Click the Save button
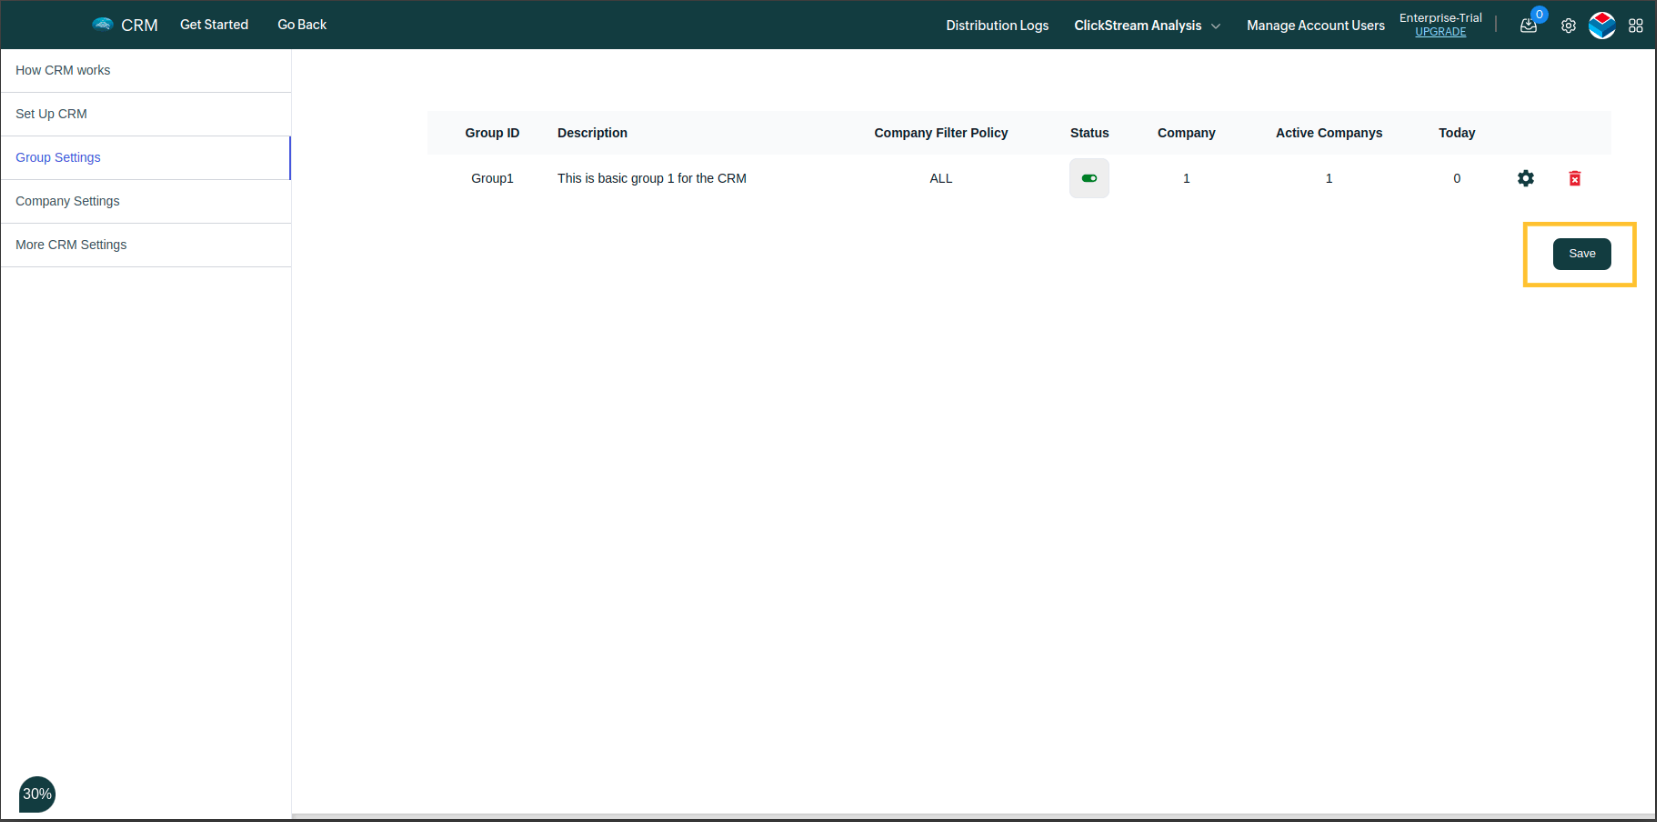Screen dimensions: 1657x822 [1581, 254]
